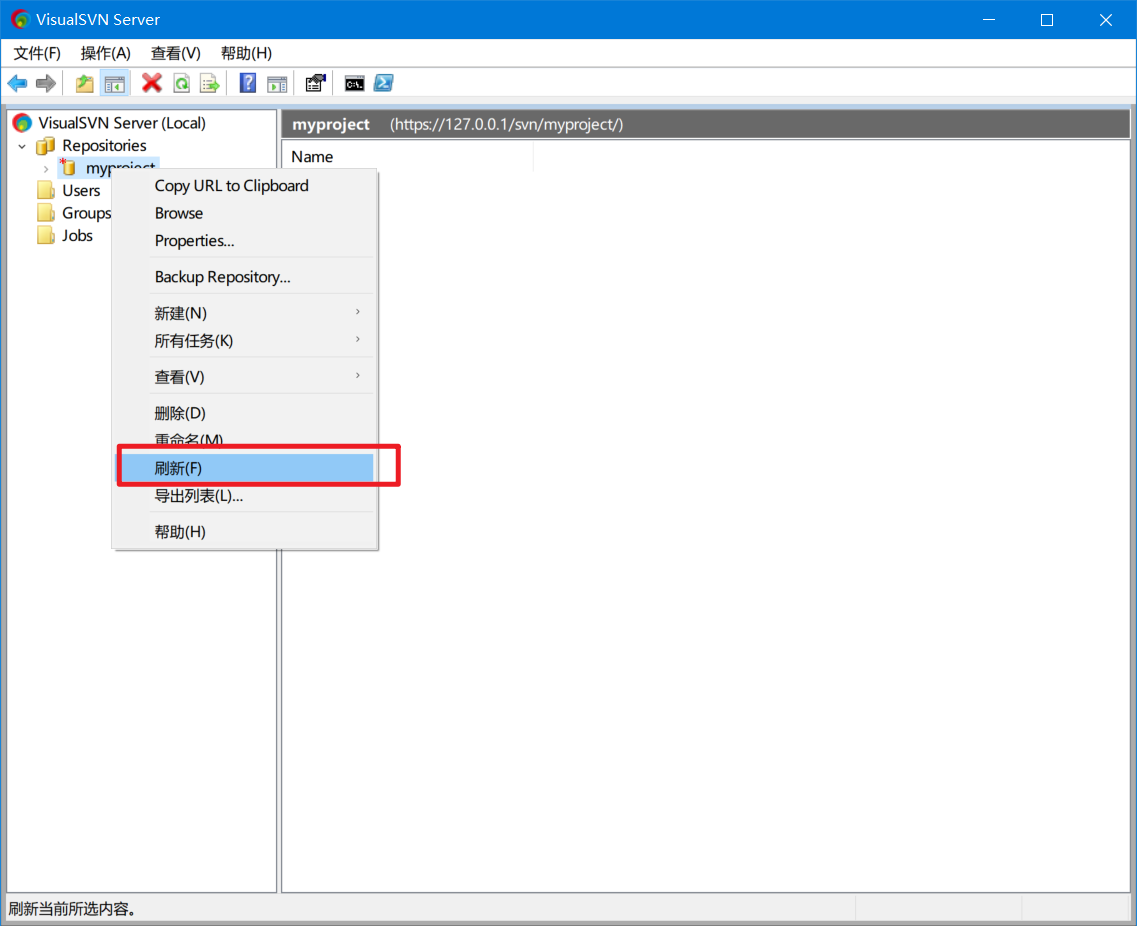Viewport: 1137px width, 926px height.
Task: Select the Repositories tree label
Action: 104,146
